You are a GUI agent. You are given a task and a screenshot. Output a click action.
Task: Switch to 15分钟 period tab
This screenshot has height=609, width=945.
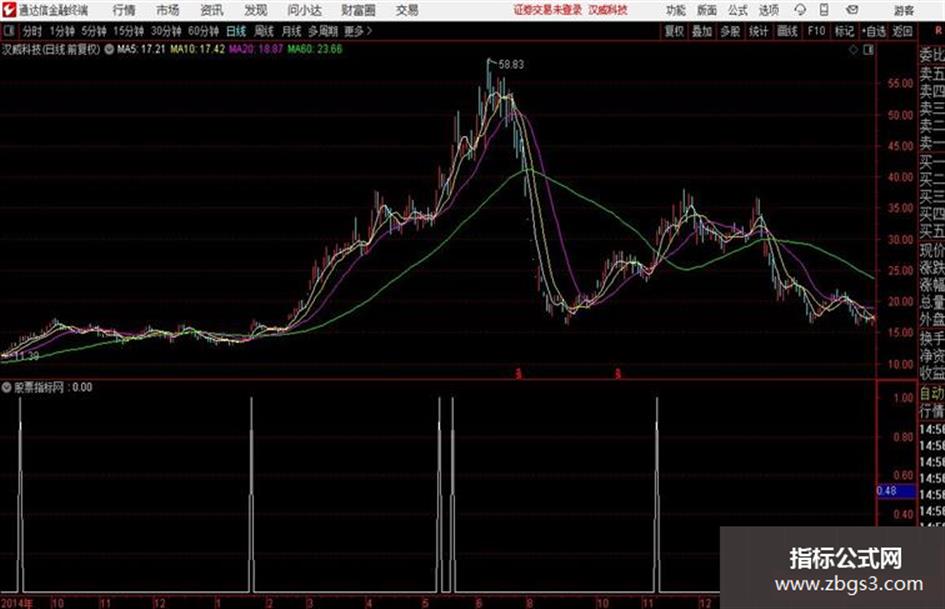coord(129,31)
